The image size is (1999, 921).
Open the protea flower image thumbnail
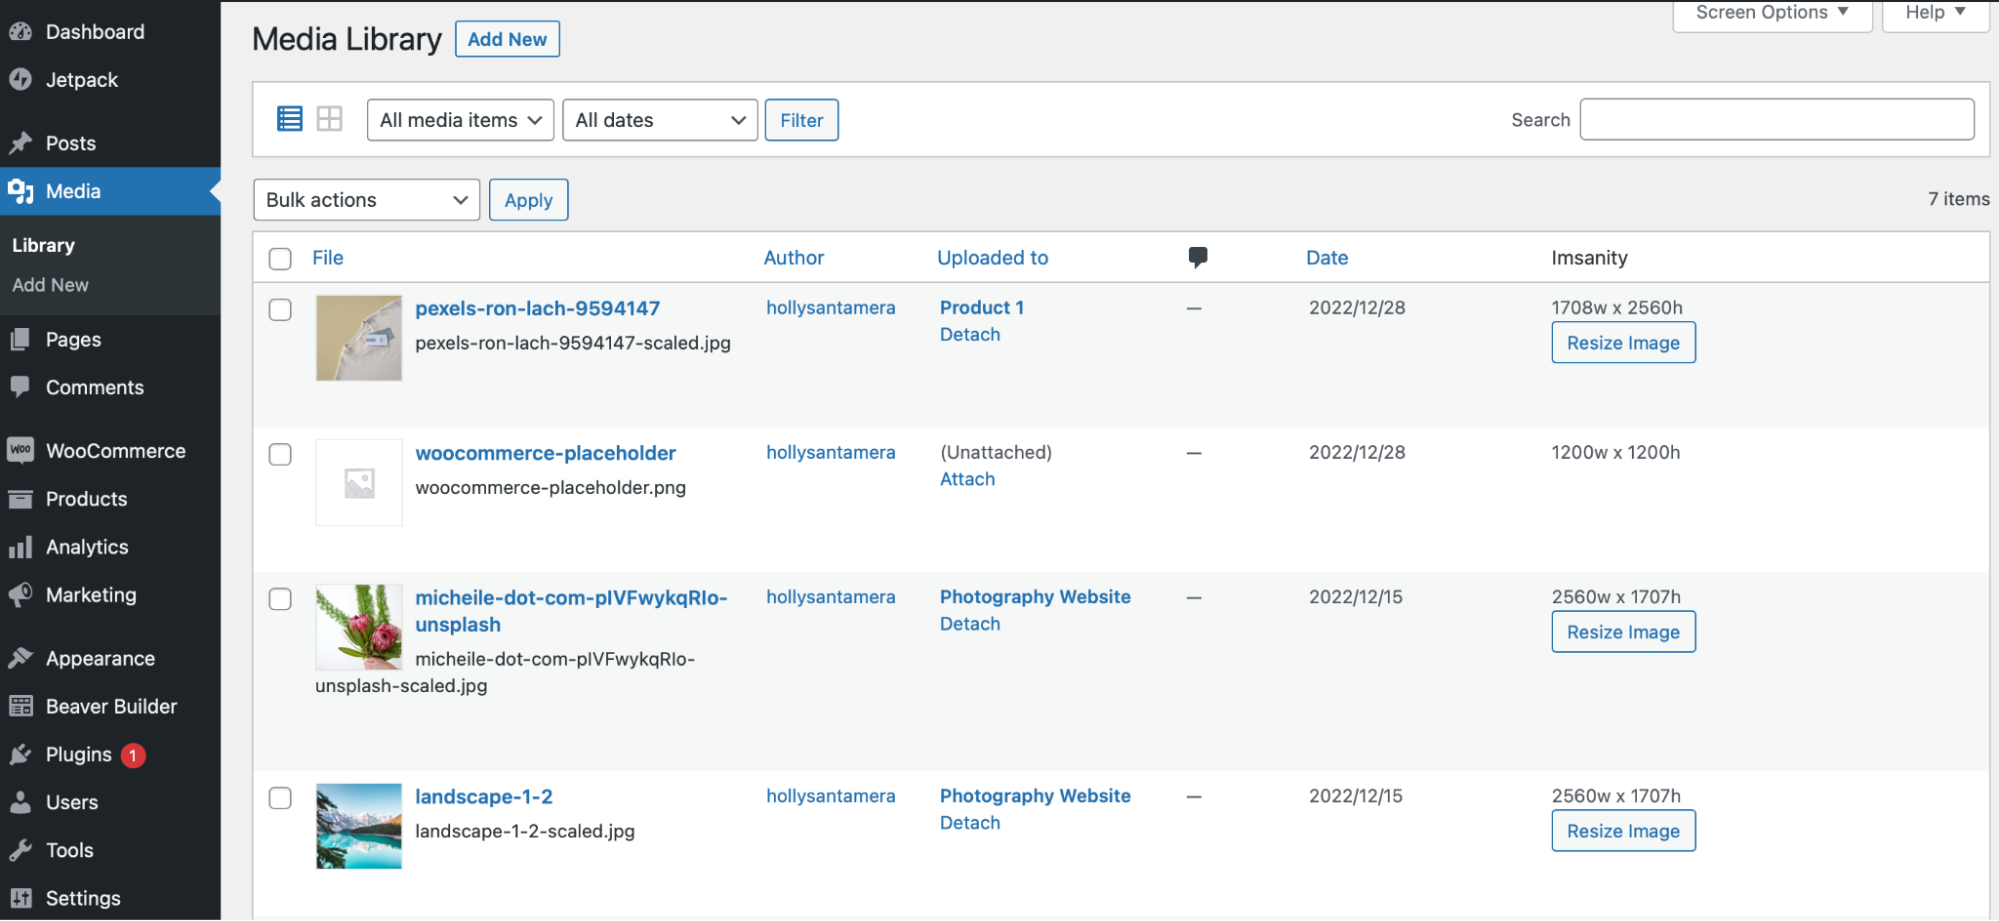[359, 627]
